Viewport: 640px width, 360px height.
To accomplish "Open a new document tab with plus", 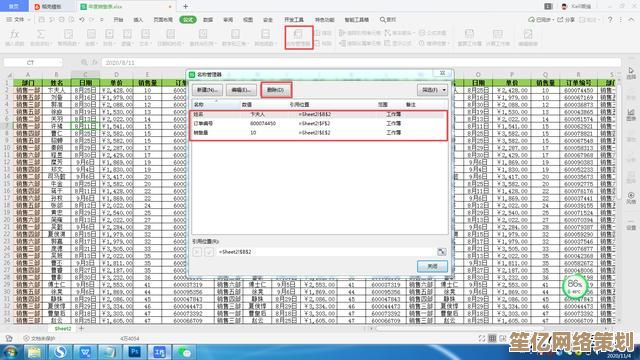I will 185,7.
